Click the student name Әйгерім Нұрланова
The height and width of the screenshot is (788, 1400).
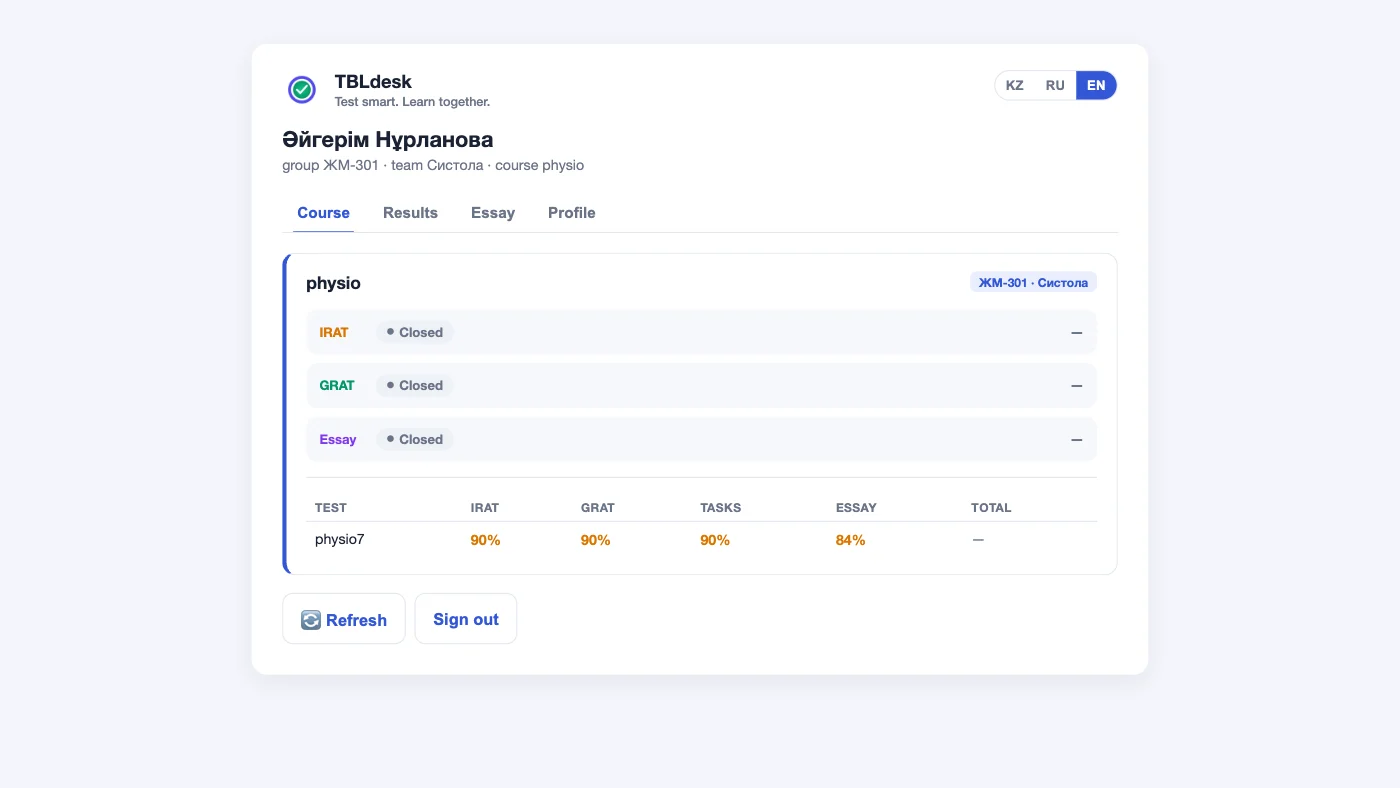388,140
